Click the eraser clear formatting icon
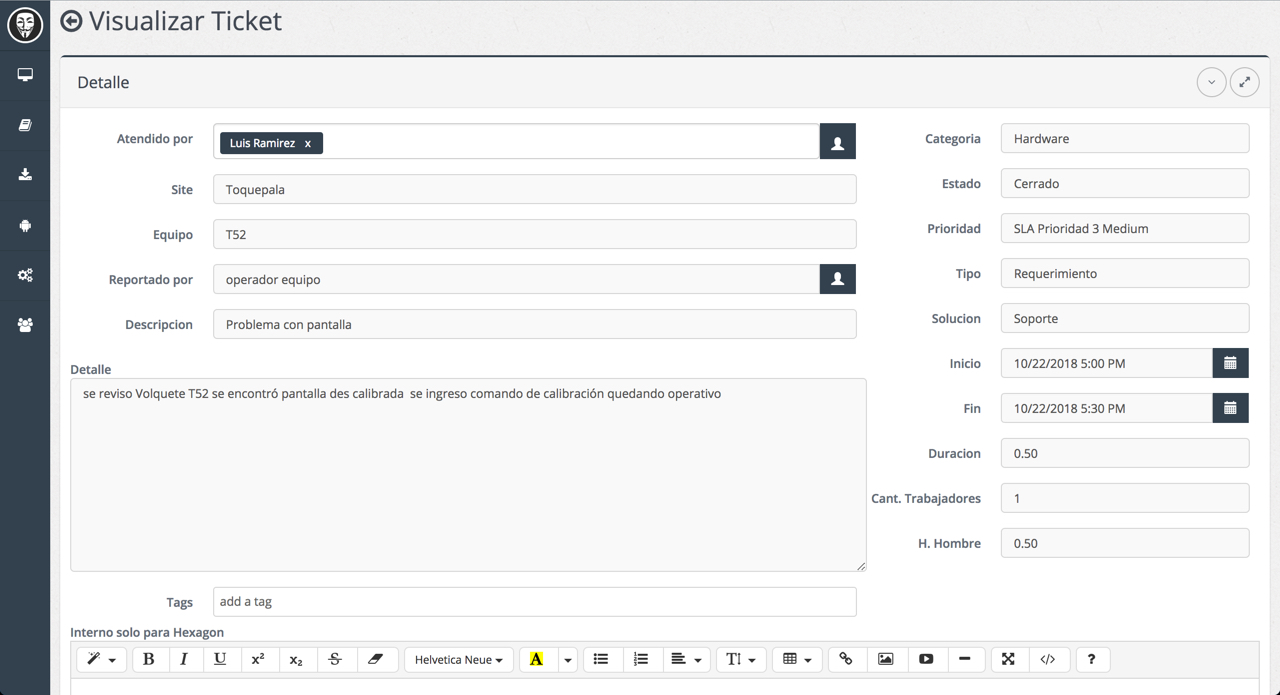The height and width of the screenshot is (695, 1280). click(x=376, y=659)
